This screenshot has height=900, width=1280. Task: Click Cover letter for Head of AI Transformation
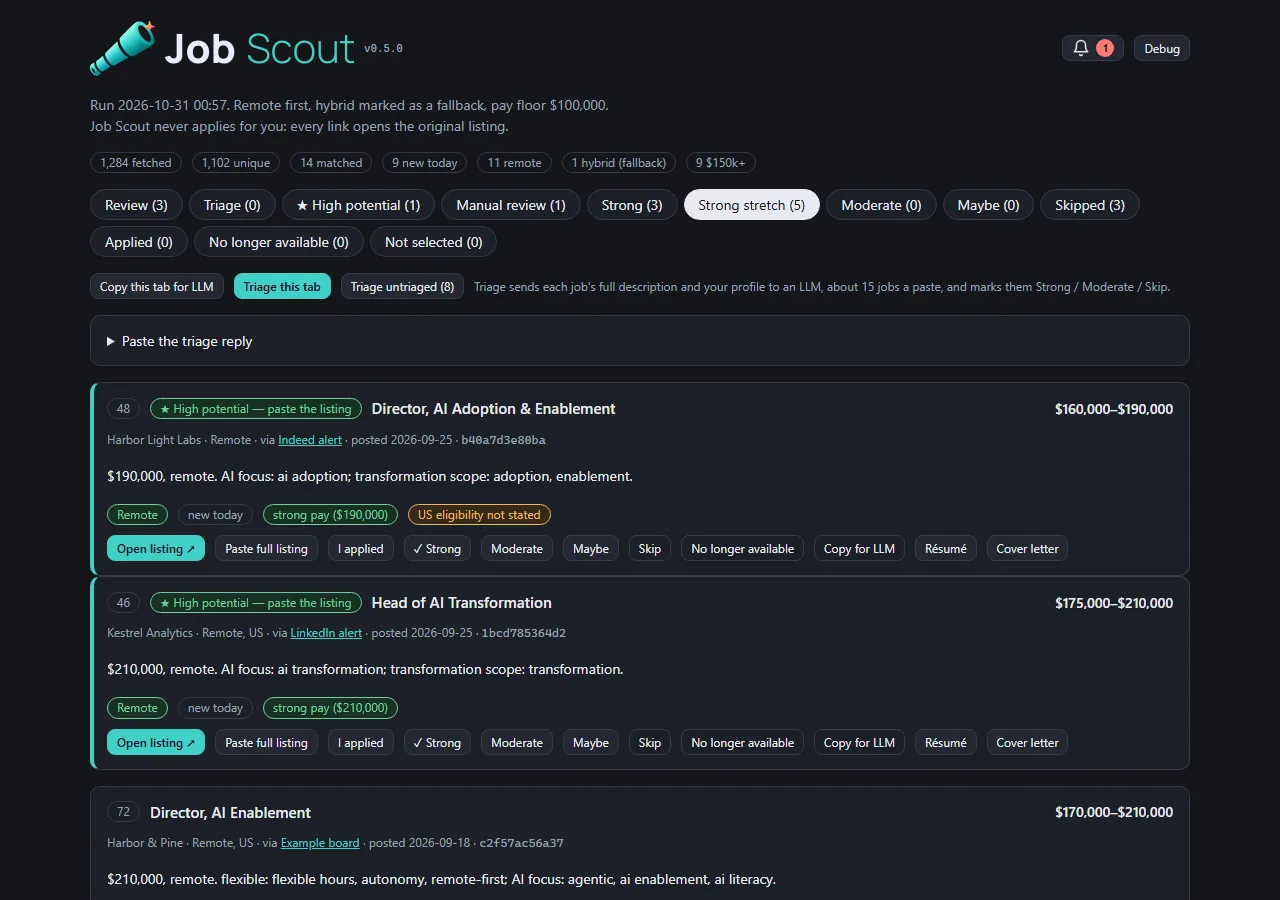pos(1027,742)
